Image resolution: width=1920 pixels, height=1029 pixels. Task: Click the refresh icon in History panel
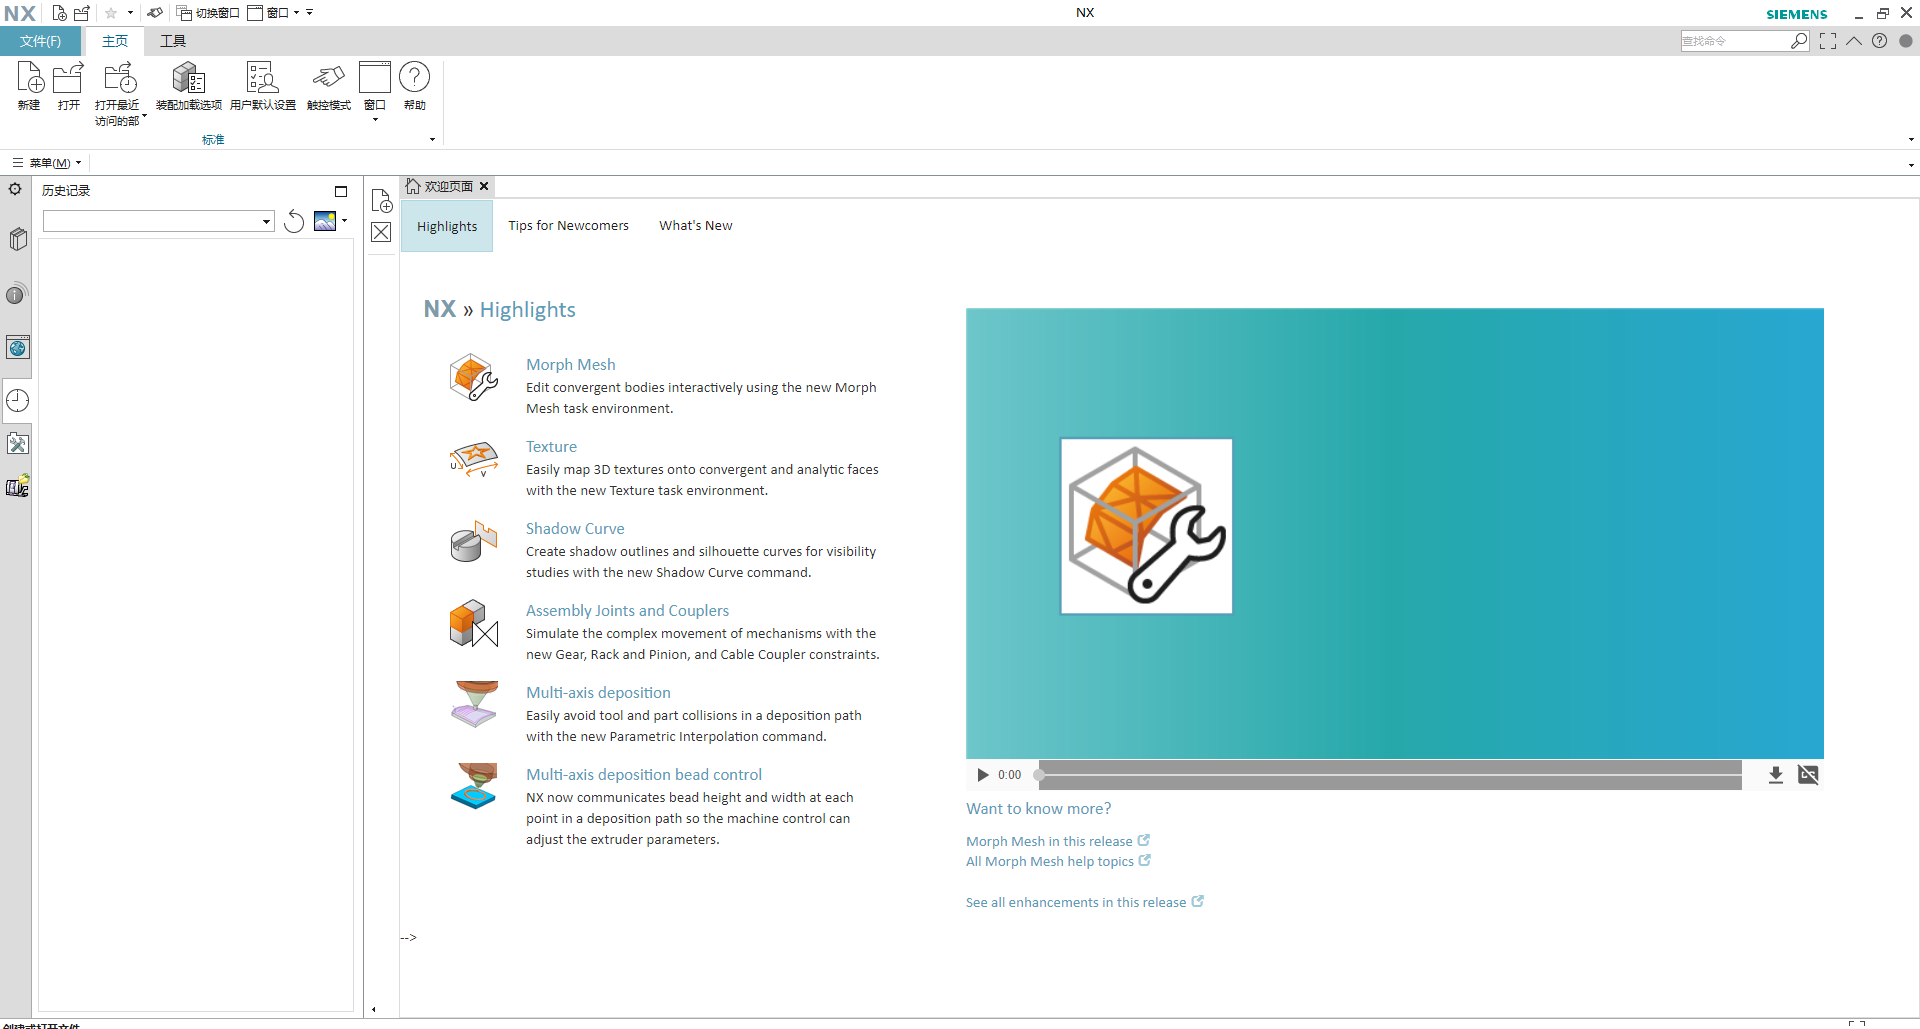(x=294, y=221)
